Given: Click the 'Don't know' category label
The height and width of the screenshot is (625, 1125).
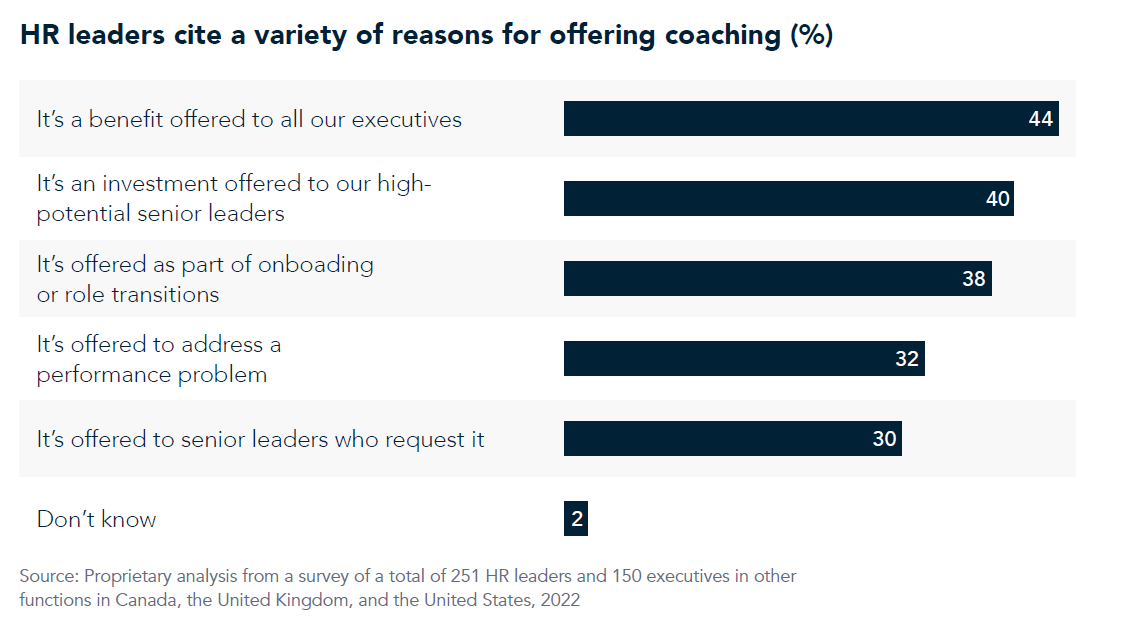Looking at the screenshot, I should tap(96, 519).
